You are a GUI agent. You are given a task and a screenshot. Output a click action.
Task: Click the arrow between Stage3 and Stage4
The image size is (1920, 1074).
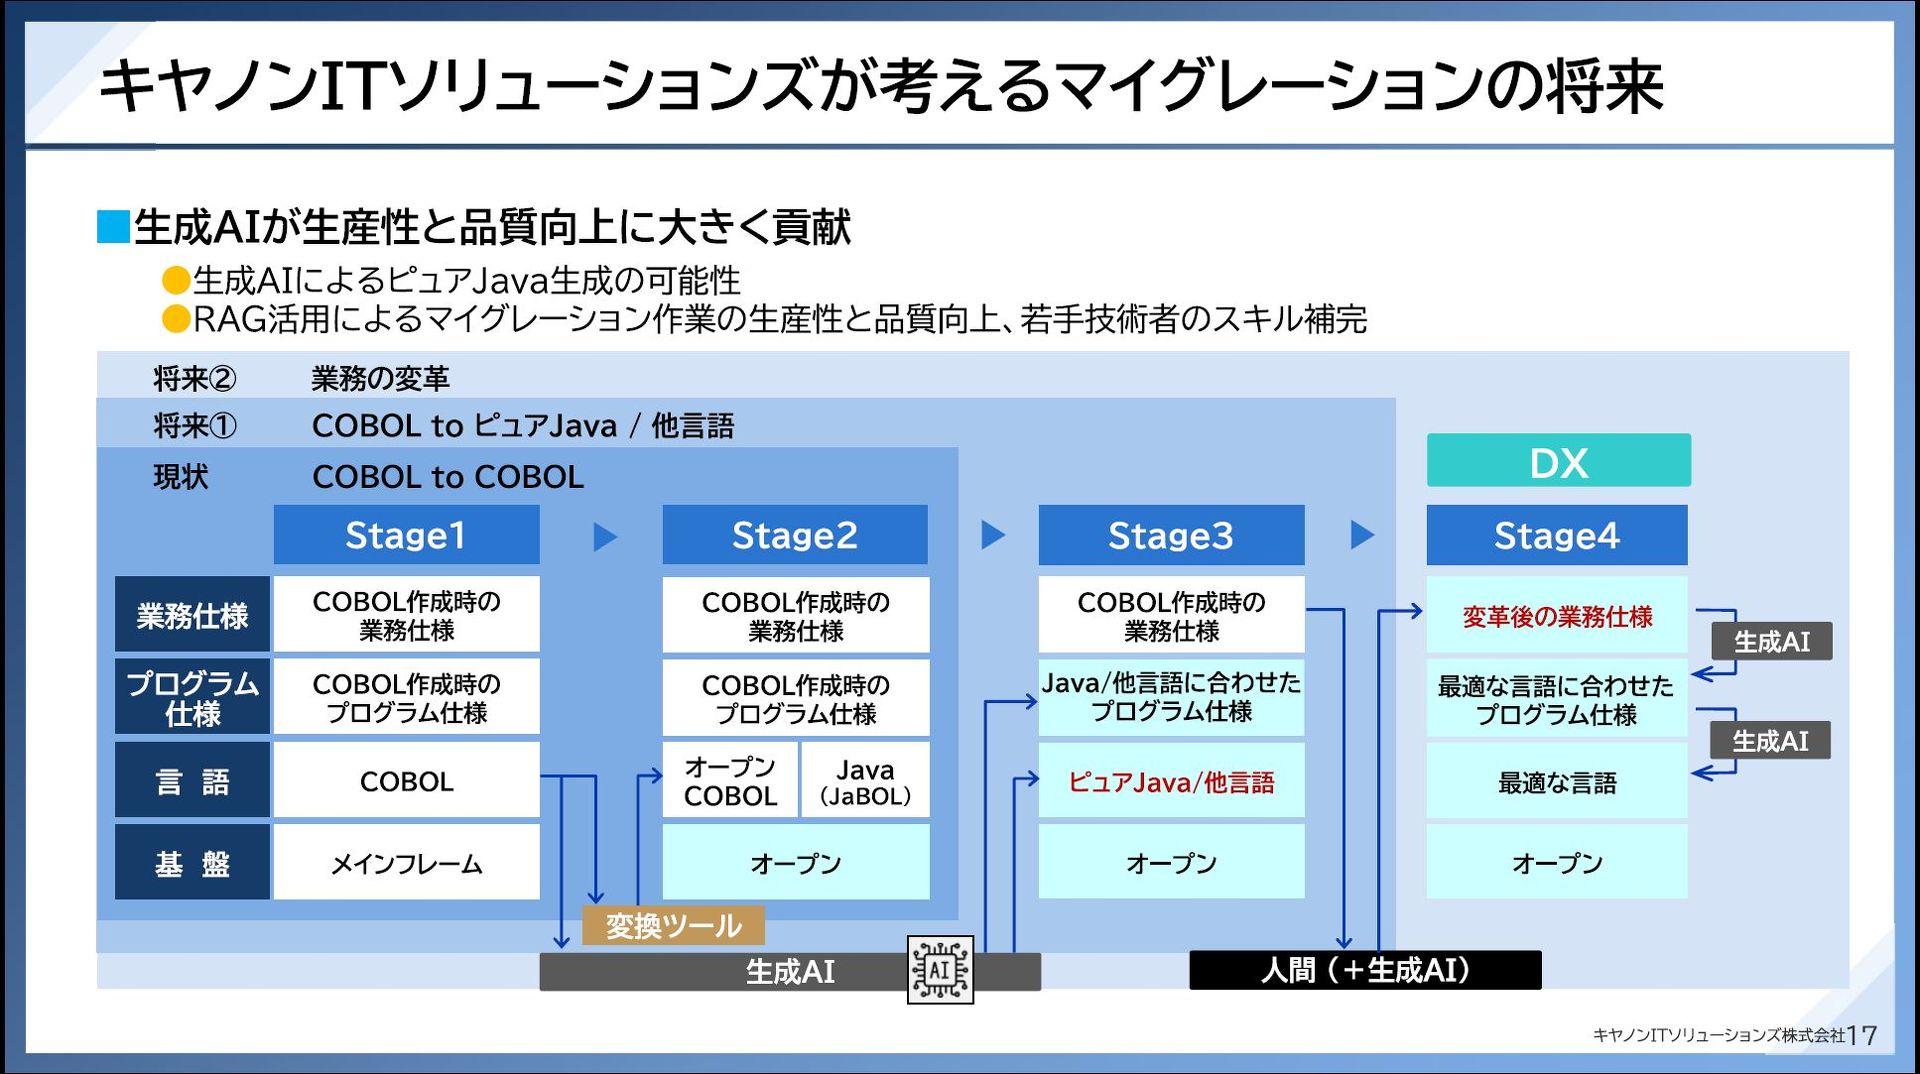(1362, 535)
